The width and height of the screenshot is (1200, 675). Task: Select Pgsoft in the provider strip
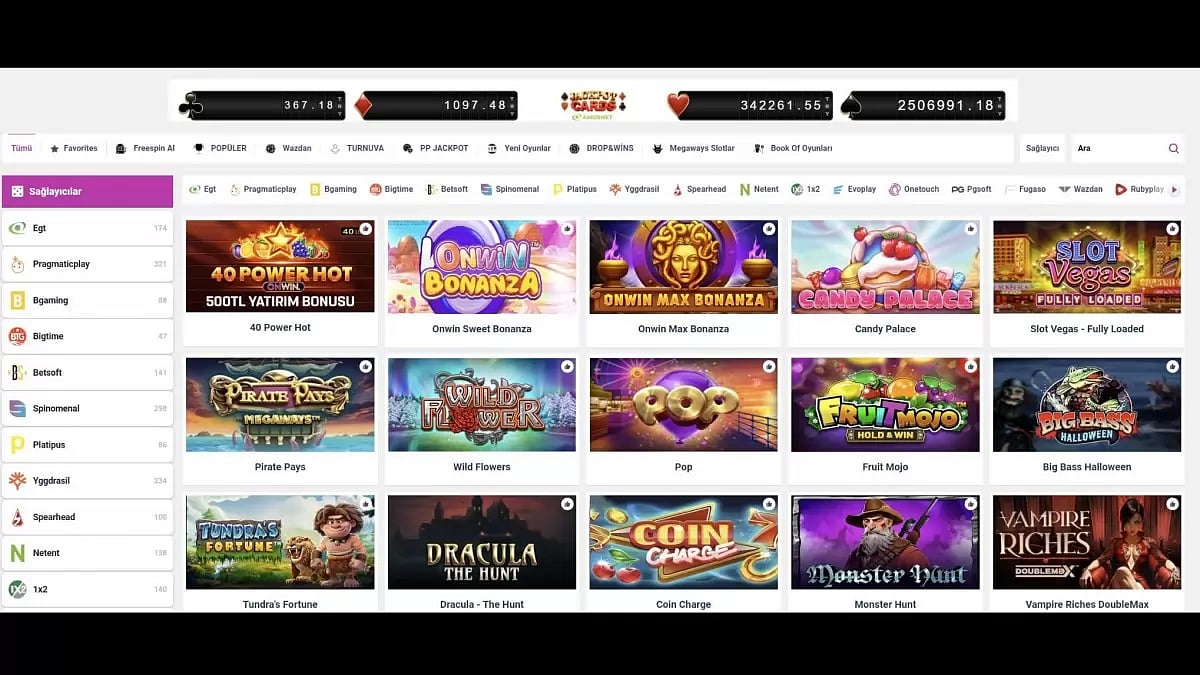[x=971, y=189]
